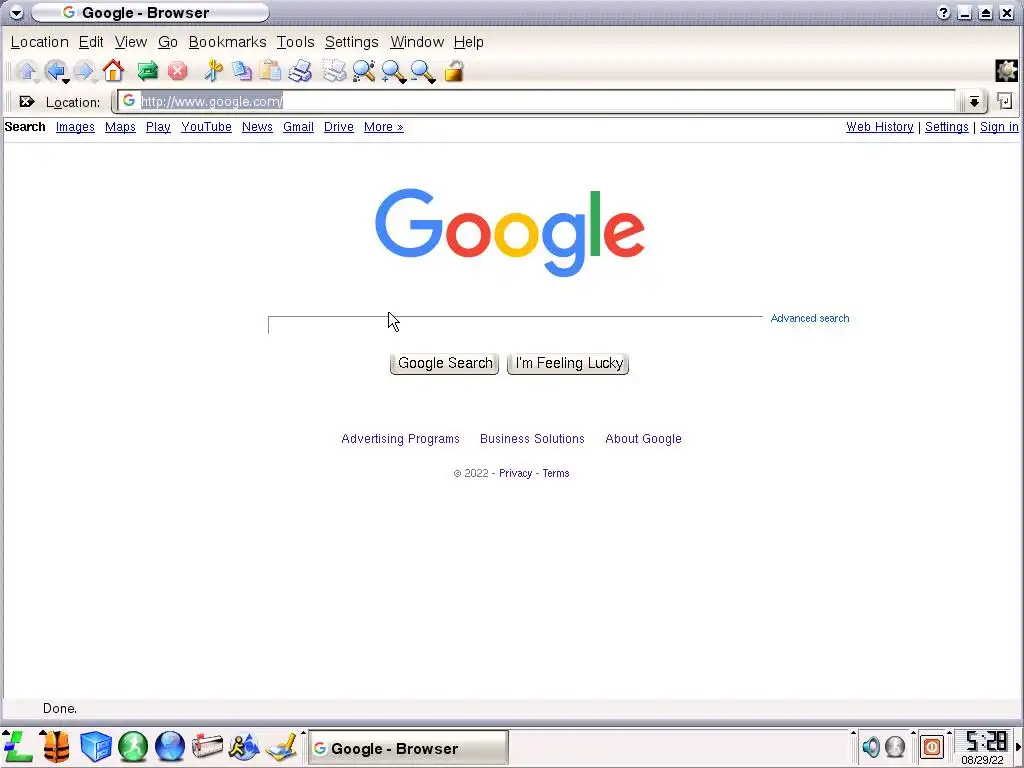Viewport: 1024px width, 768px height.
Task: Go up one level with the Up arrow
Action: (x=26, y=71)
